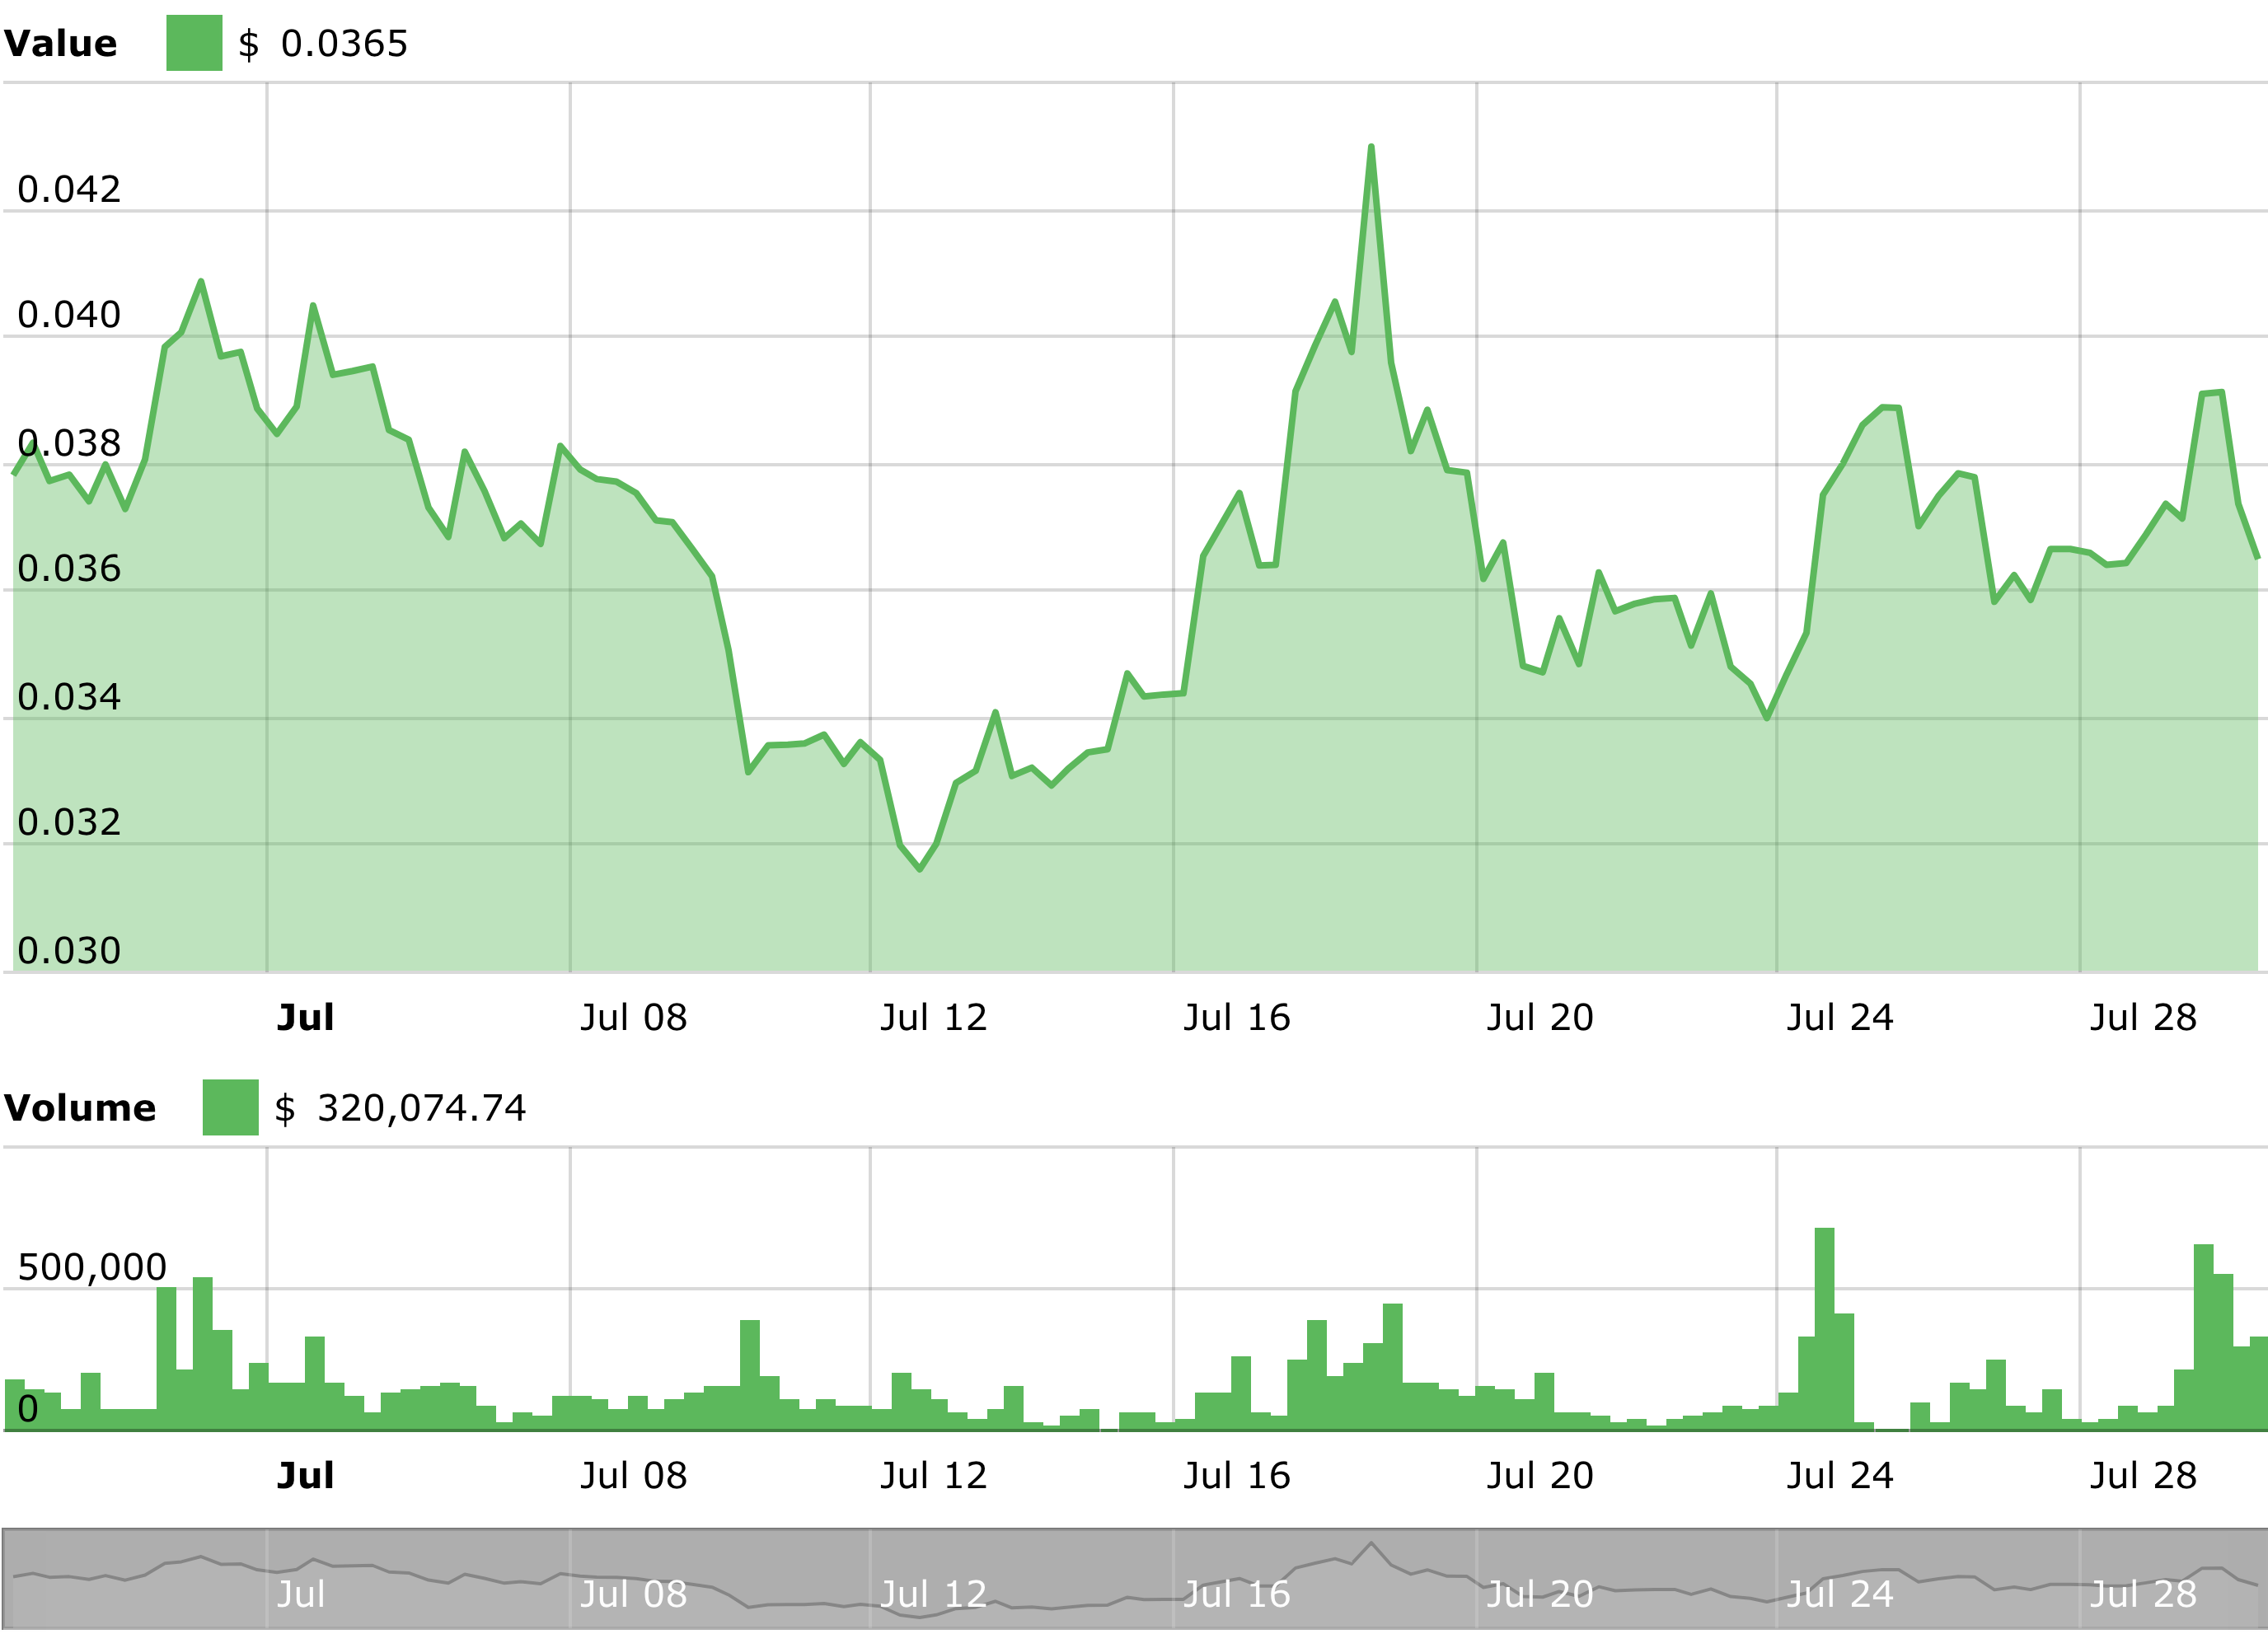Click the Jul 20 marker in the gray range navigator
The height and width of the screenshot is (1648, 2268).
pos(1540,1594)
